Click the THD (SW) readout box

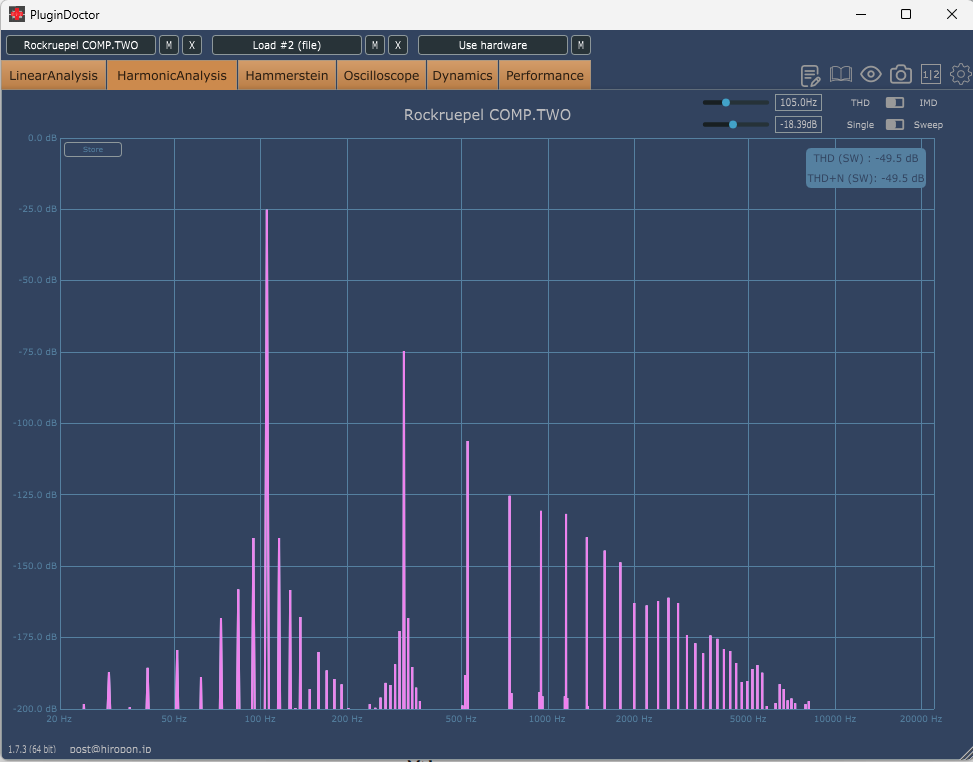(866, 168)
